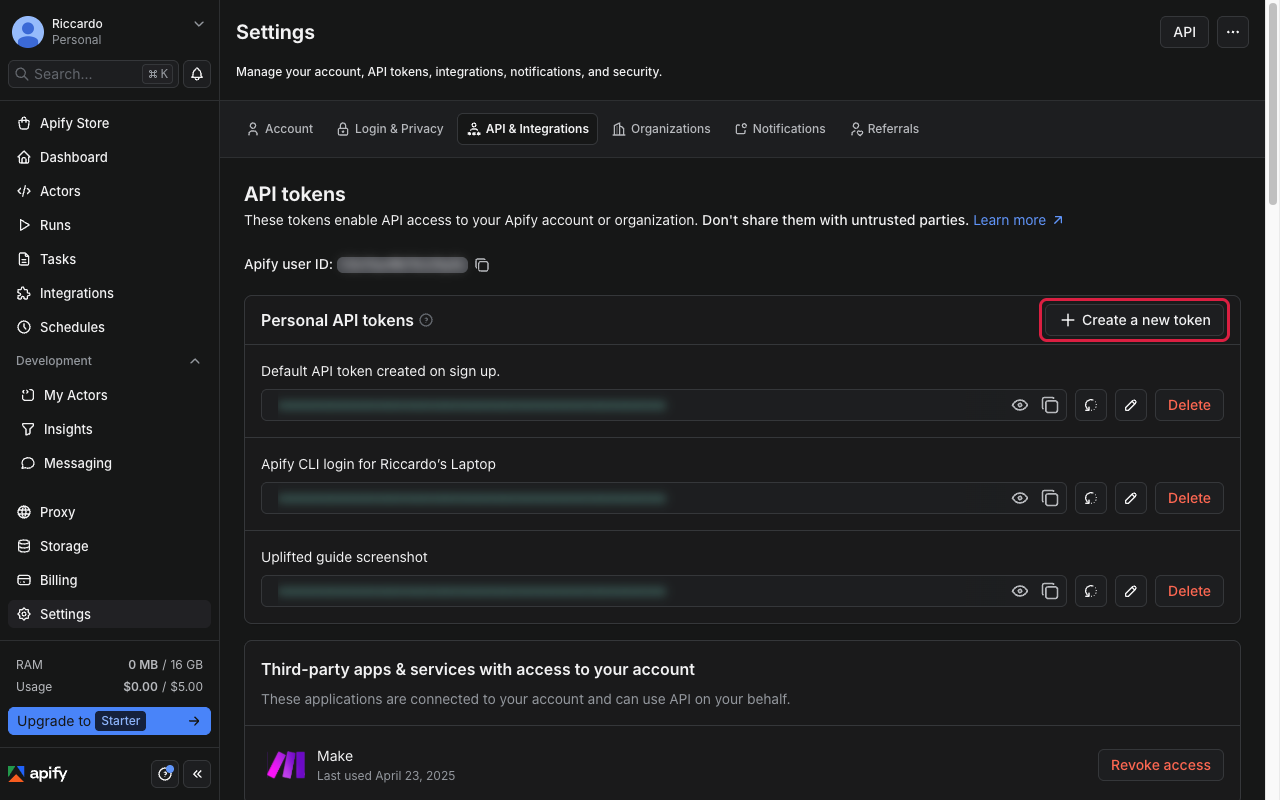Copy the Uplifted guide screenshot token
This screenshot has height=800, width=1280.
pos(1050,591)
